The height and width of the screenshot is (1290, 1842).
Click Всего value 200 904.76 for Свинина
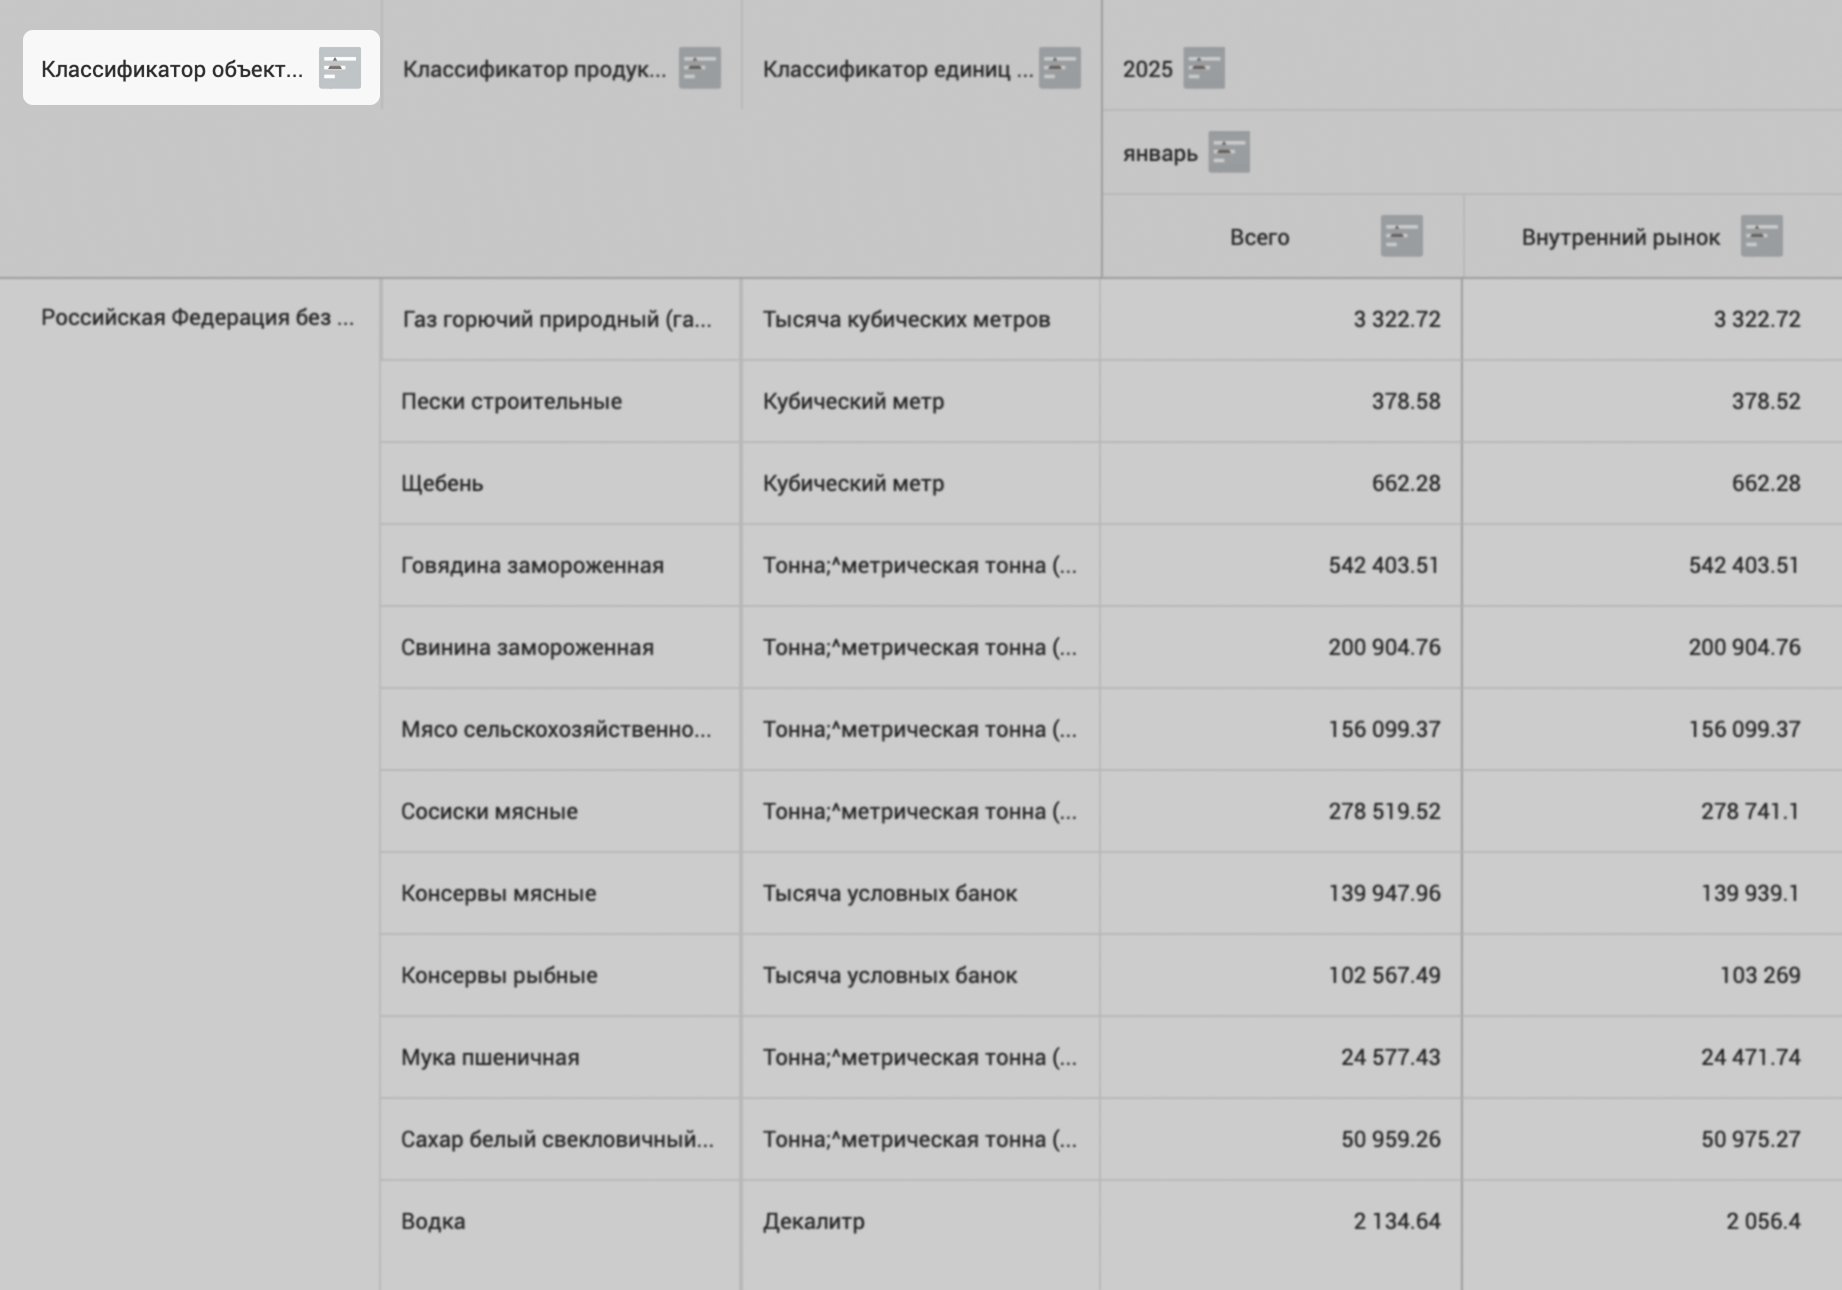pyautogui.click(x=1384, y=647)
